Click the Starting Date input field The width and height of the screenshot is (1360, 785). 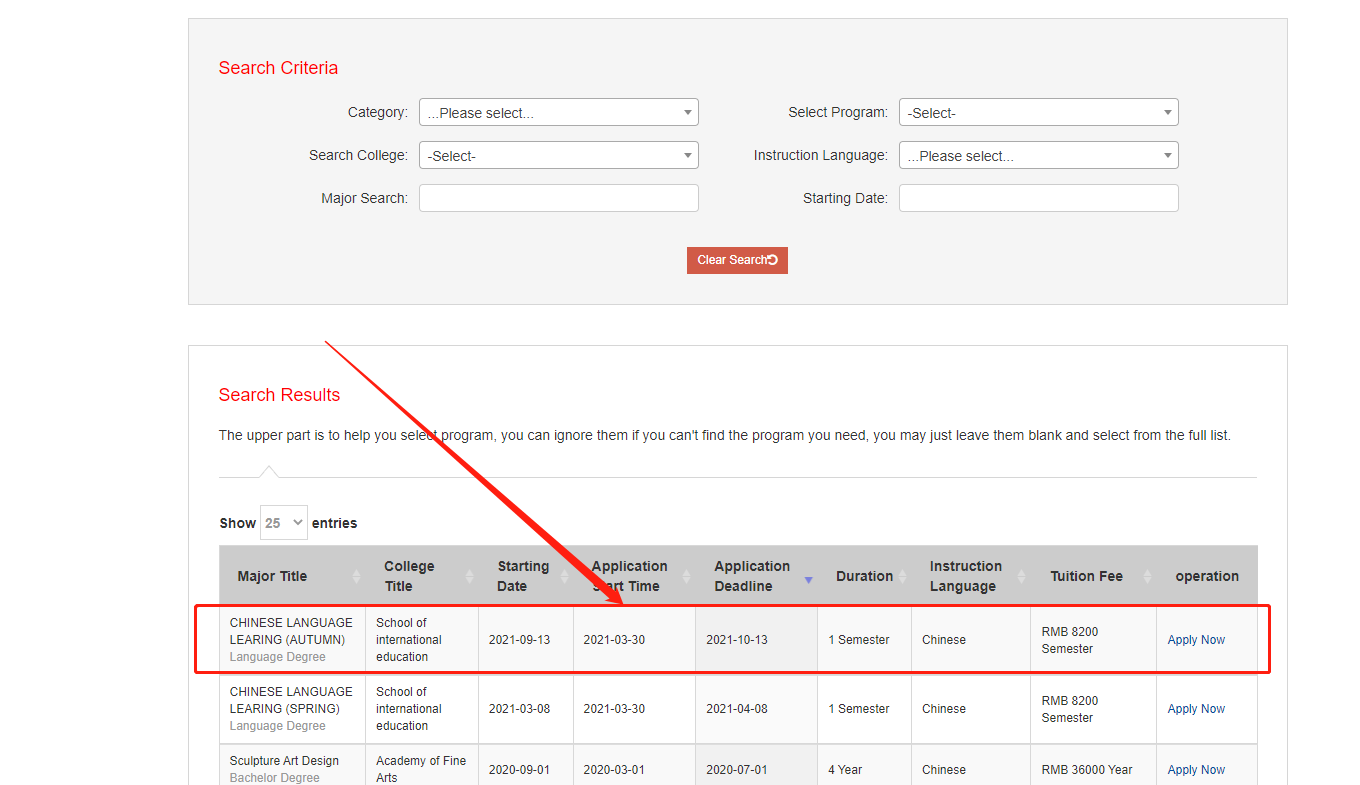pyautogui.click(x=1038, y=198)
